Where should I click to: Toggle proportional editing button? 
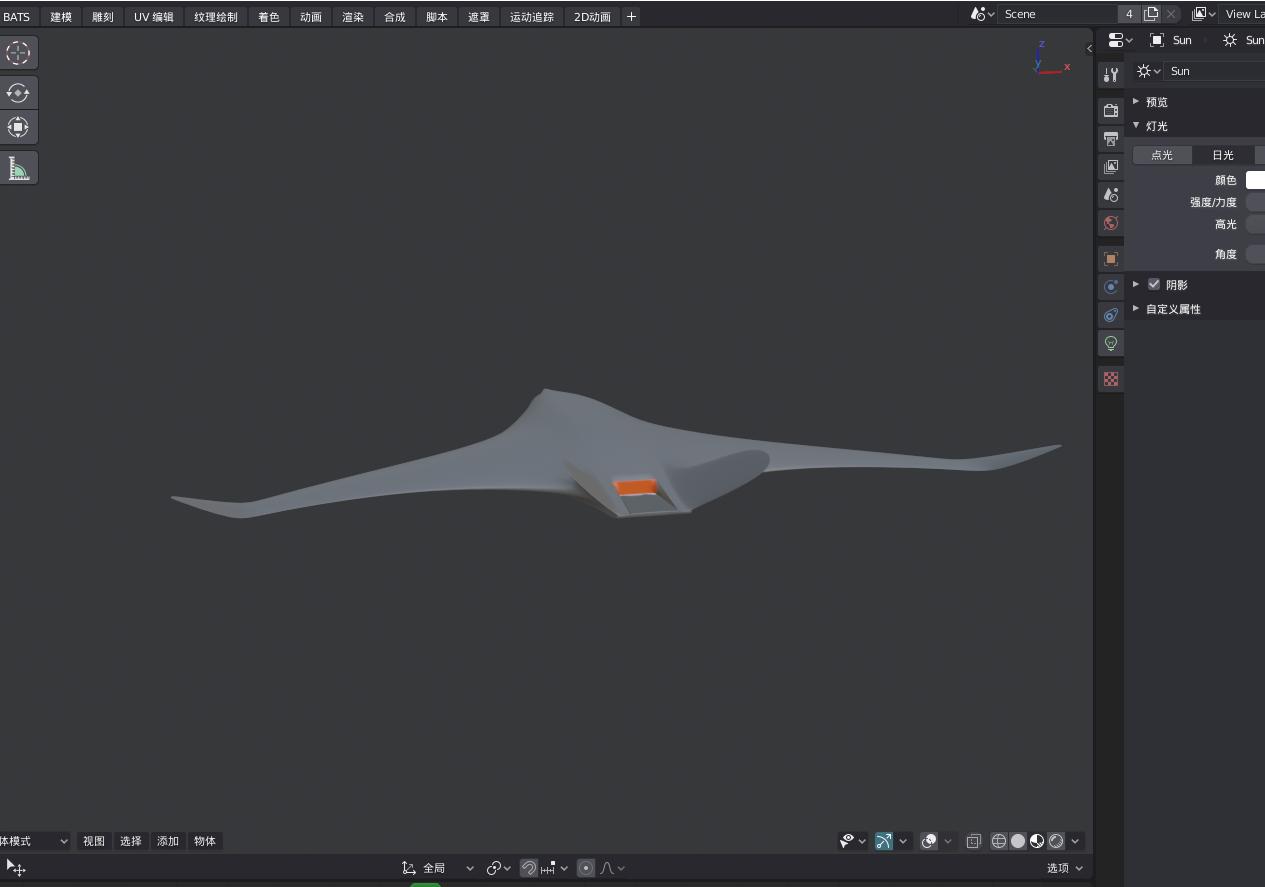click(x=586, y=868)
